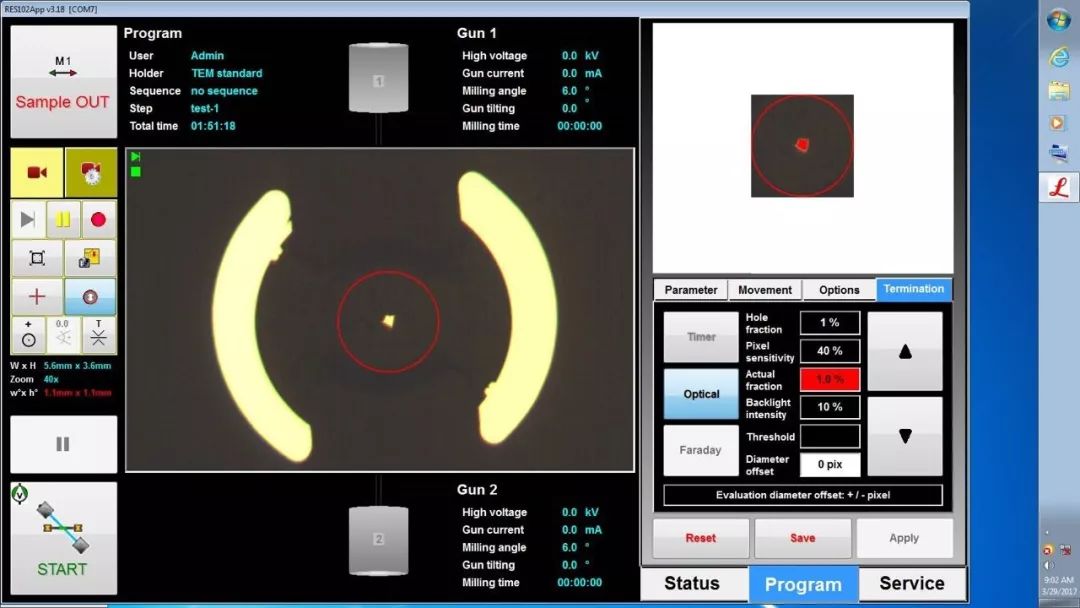Open the Movement tab
Screen dimensions: 1080x608
765,290
